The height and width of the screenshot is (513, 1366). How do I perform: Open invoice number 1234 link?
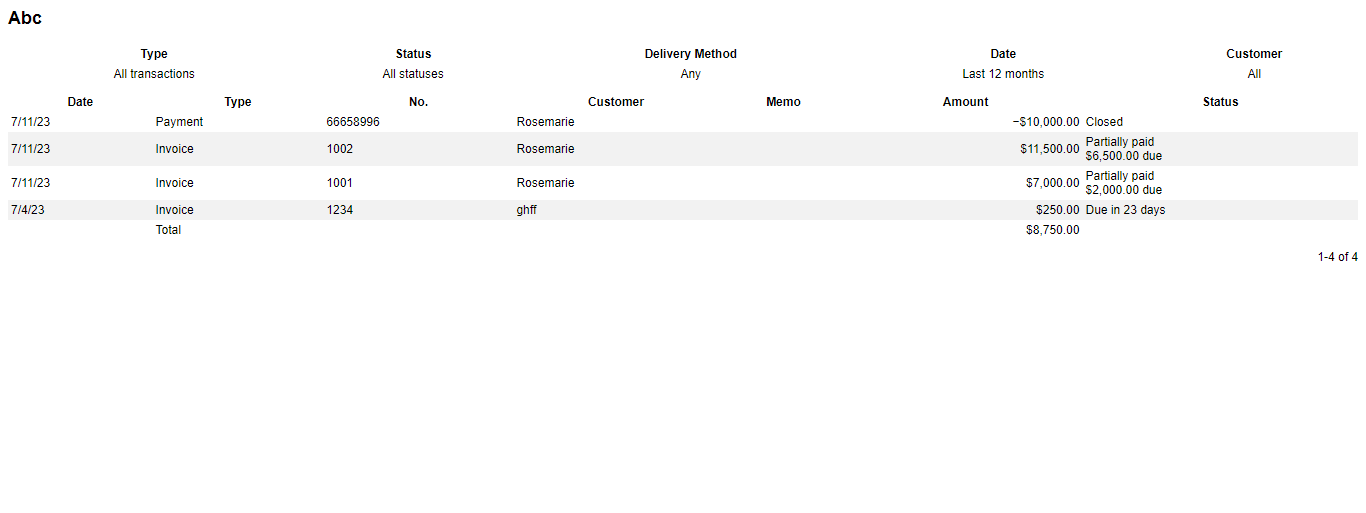(x=340, y=210)
